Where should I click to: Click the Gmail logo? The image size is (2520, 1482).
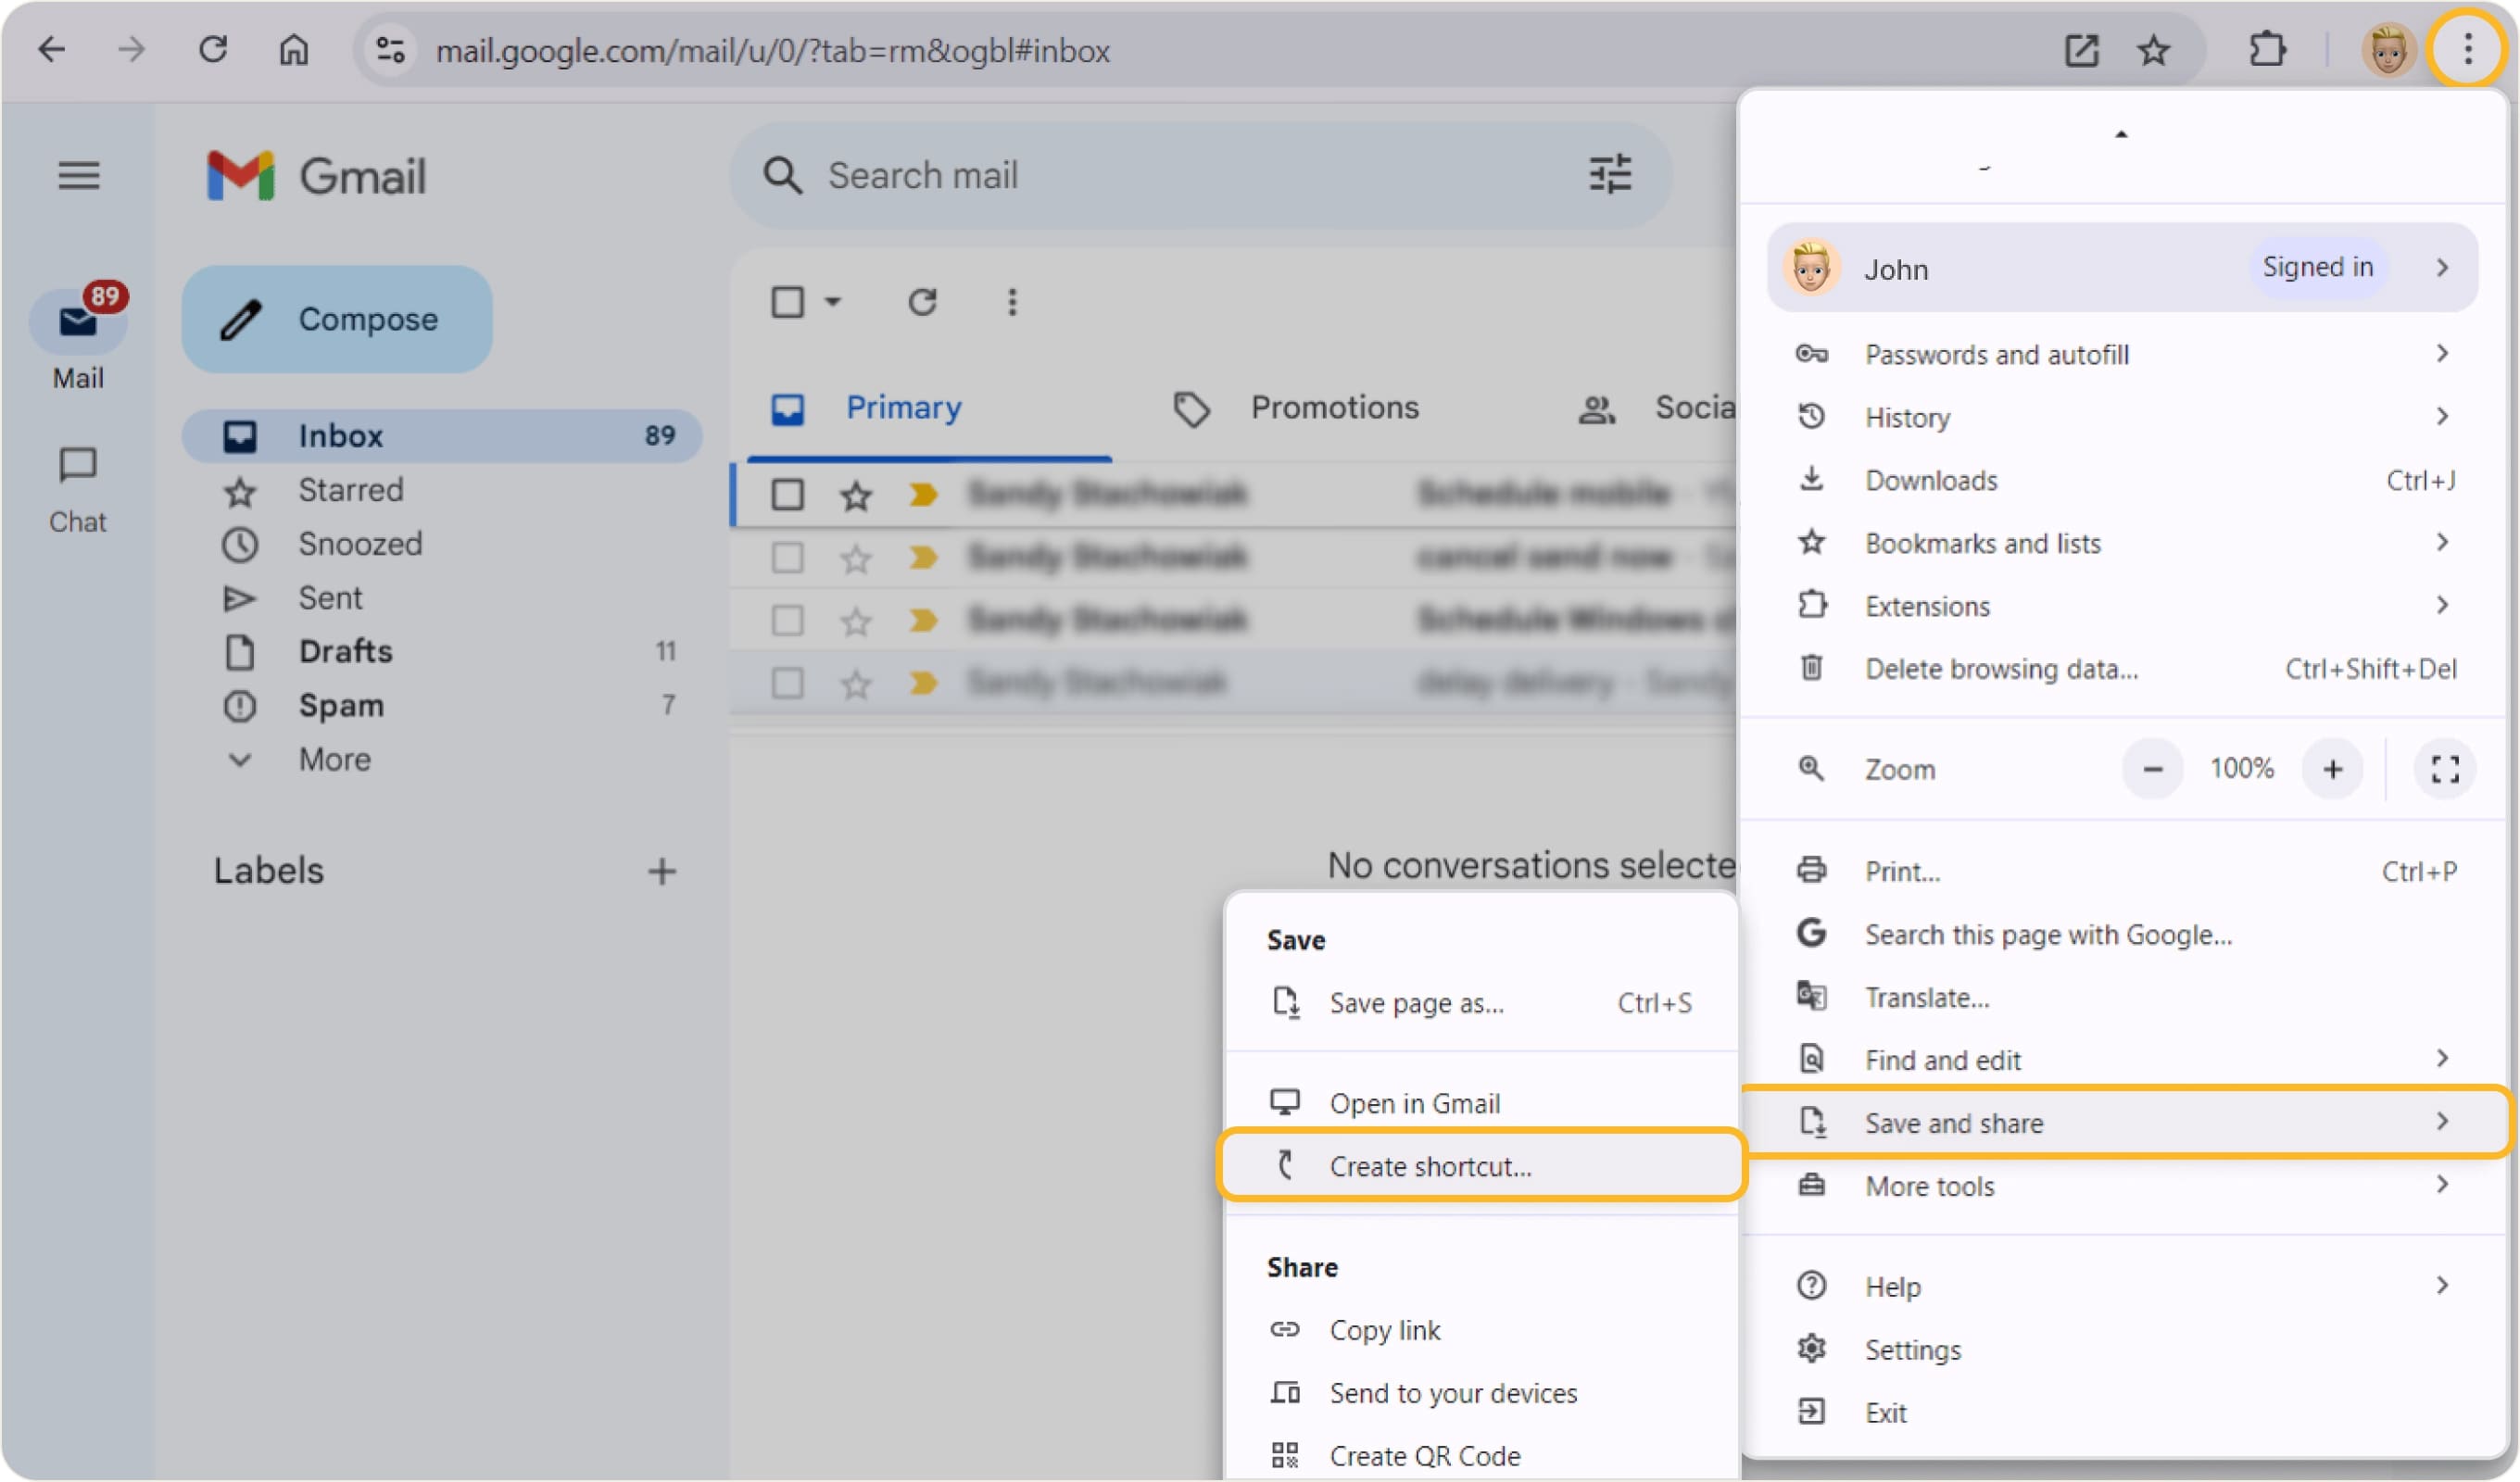(316, 176)
